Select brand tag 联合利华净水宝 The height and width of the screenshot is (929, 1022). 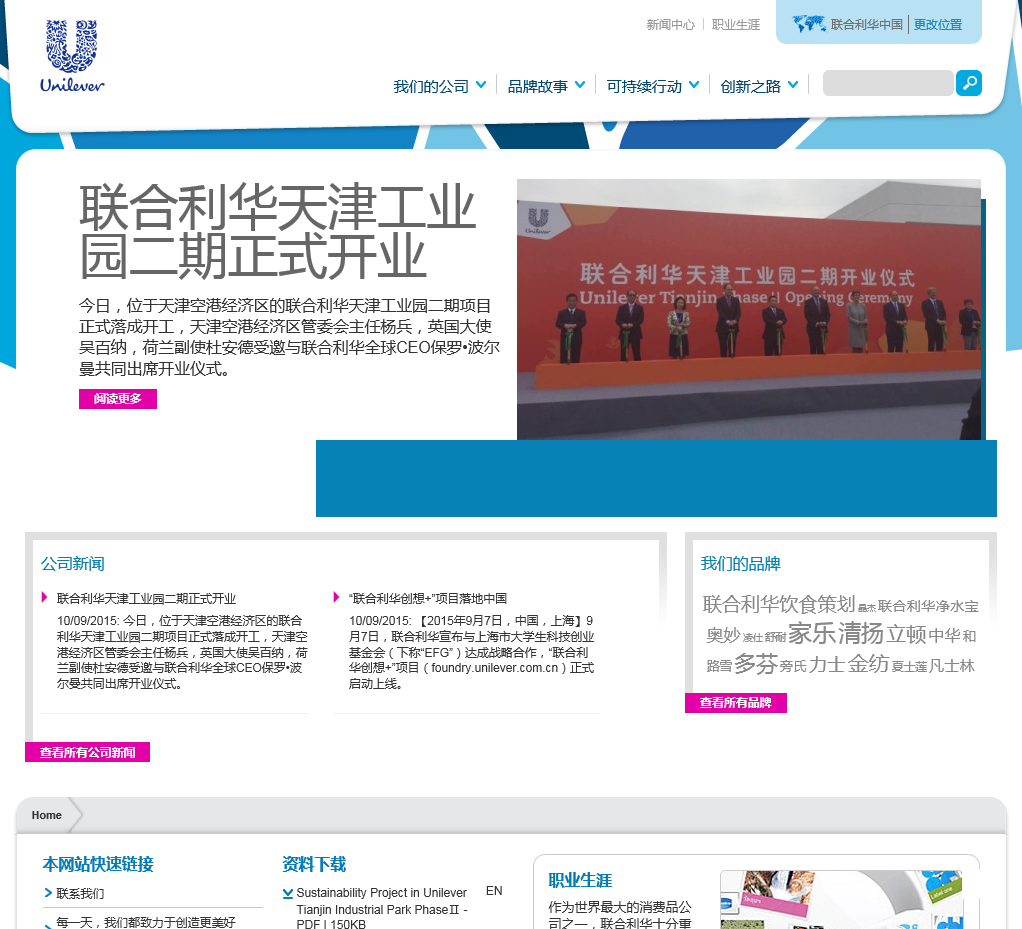[927, 606]
